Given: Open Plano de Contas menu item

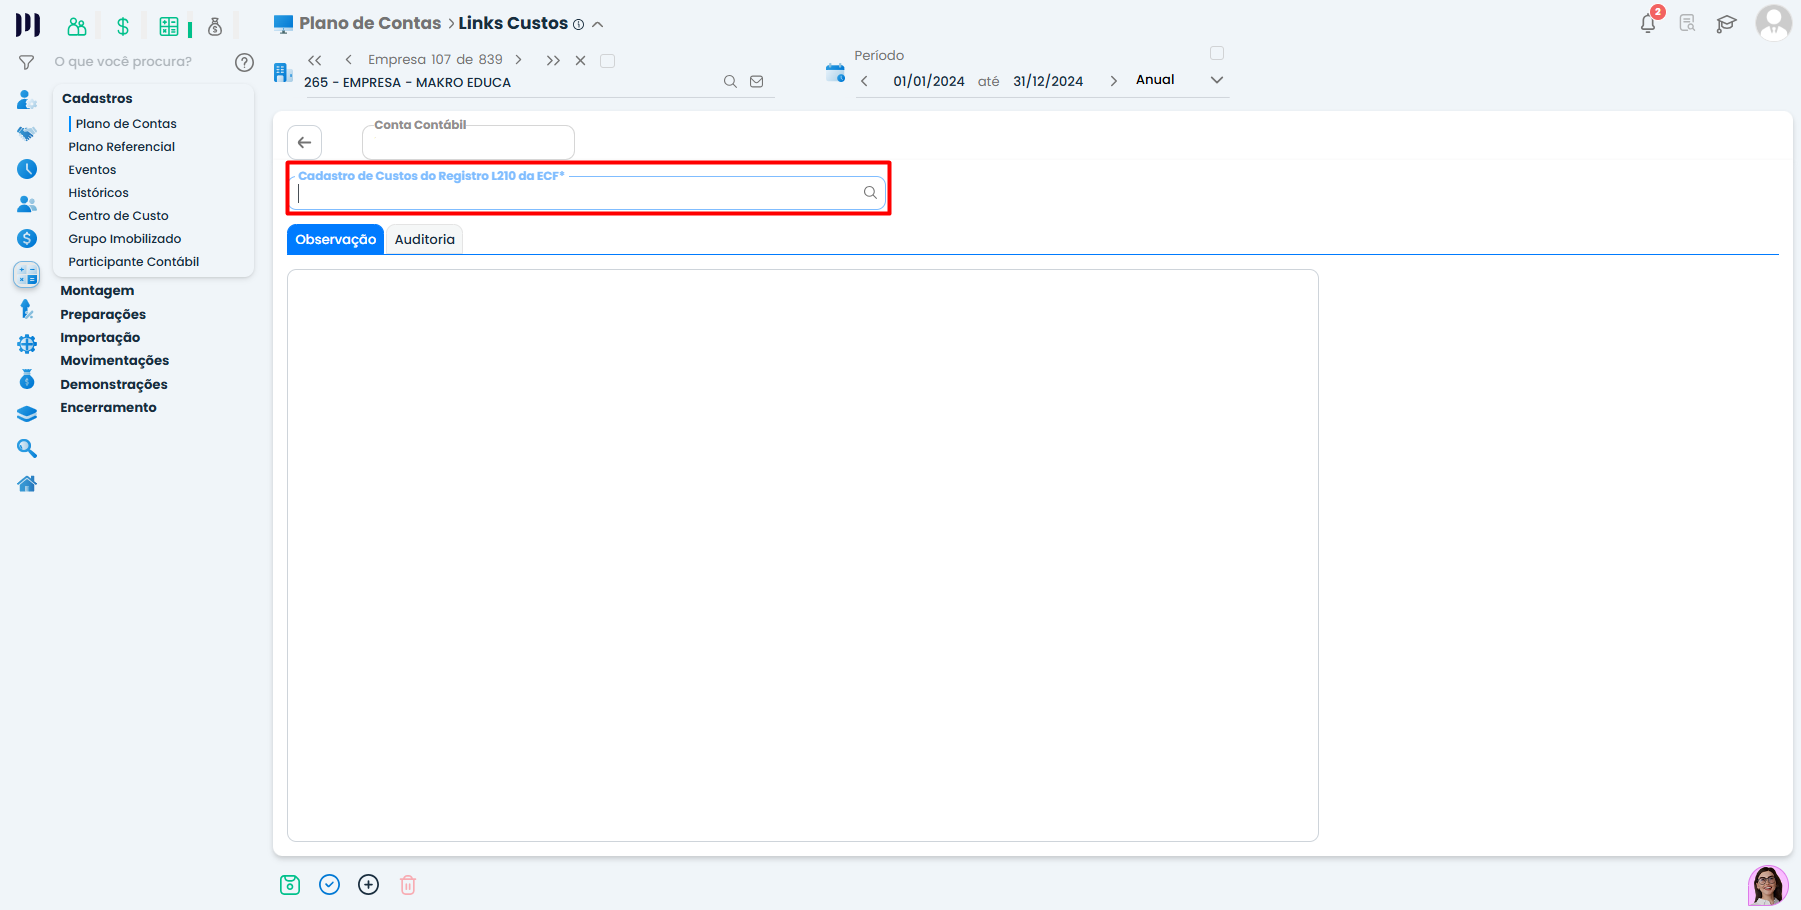Looking at the screenshot, I should pos(126,124).
